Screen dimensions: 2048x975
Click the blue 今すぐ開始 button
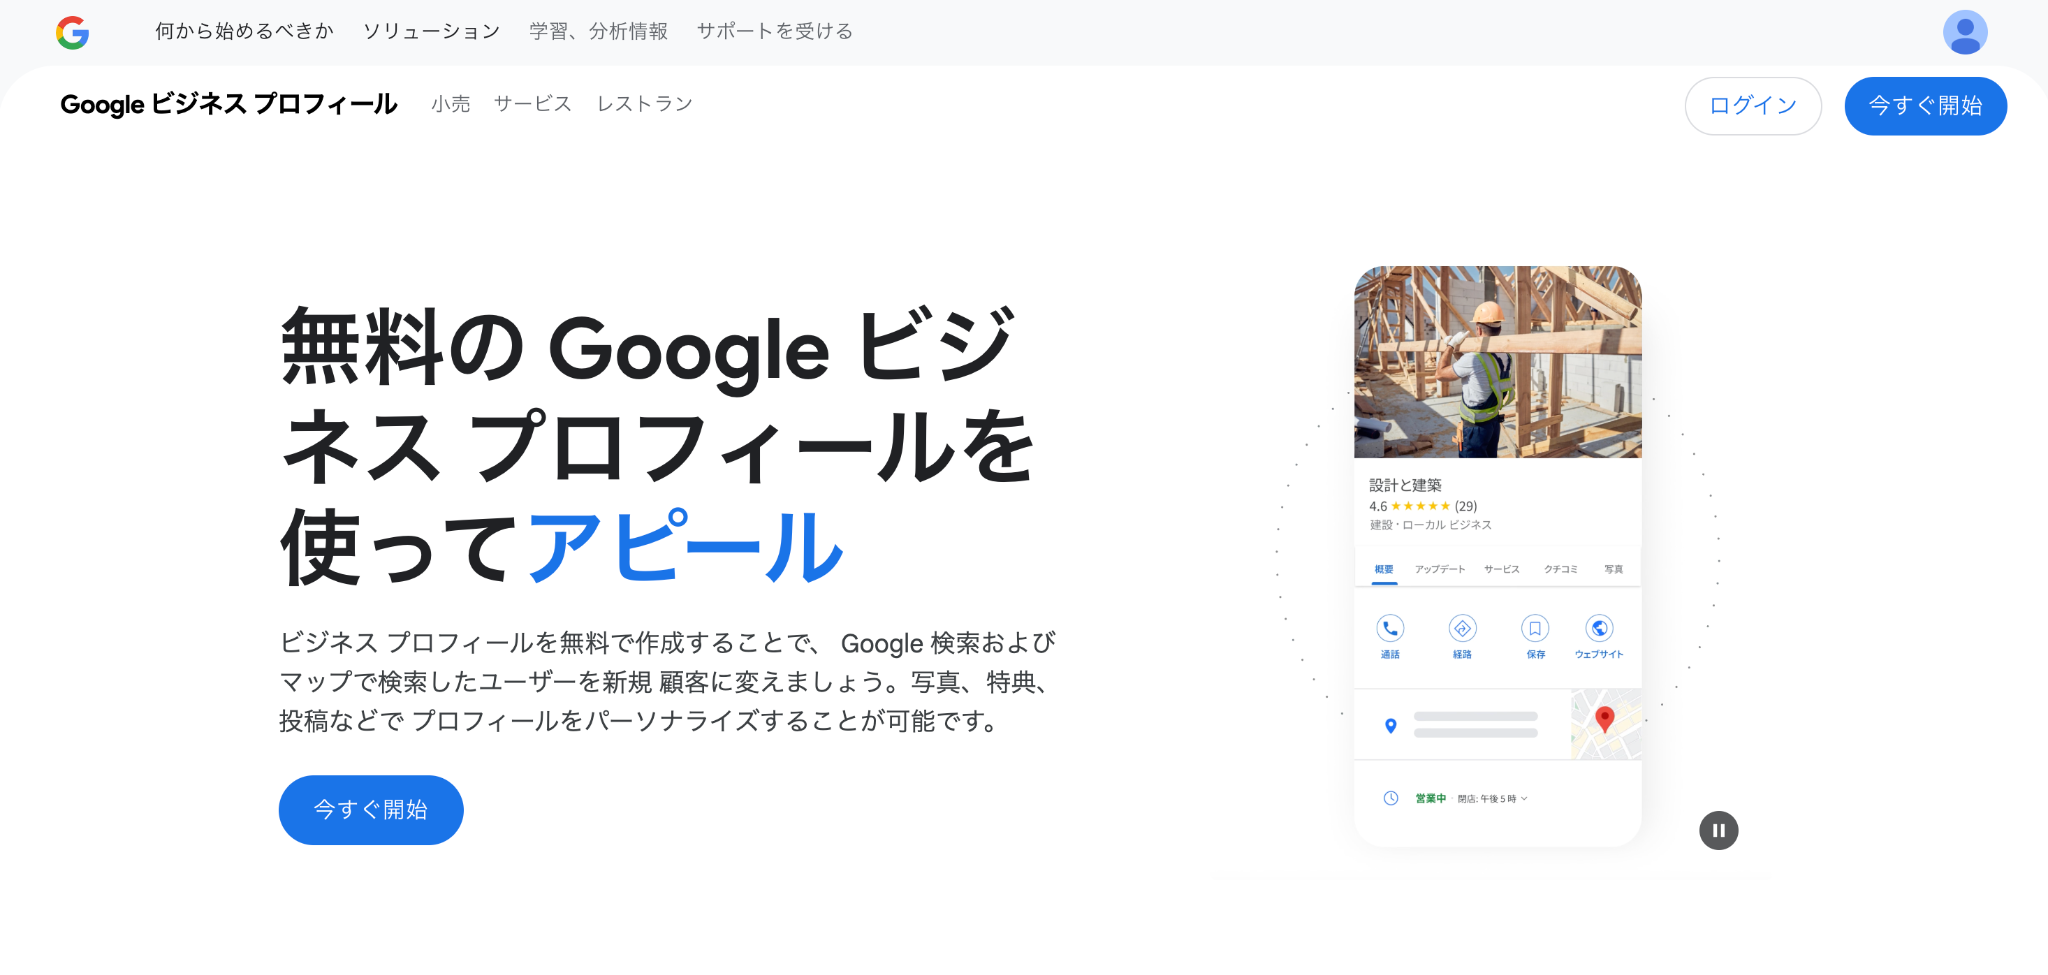click(x=370, y=810)
